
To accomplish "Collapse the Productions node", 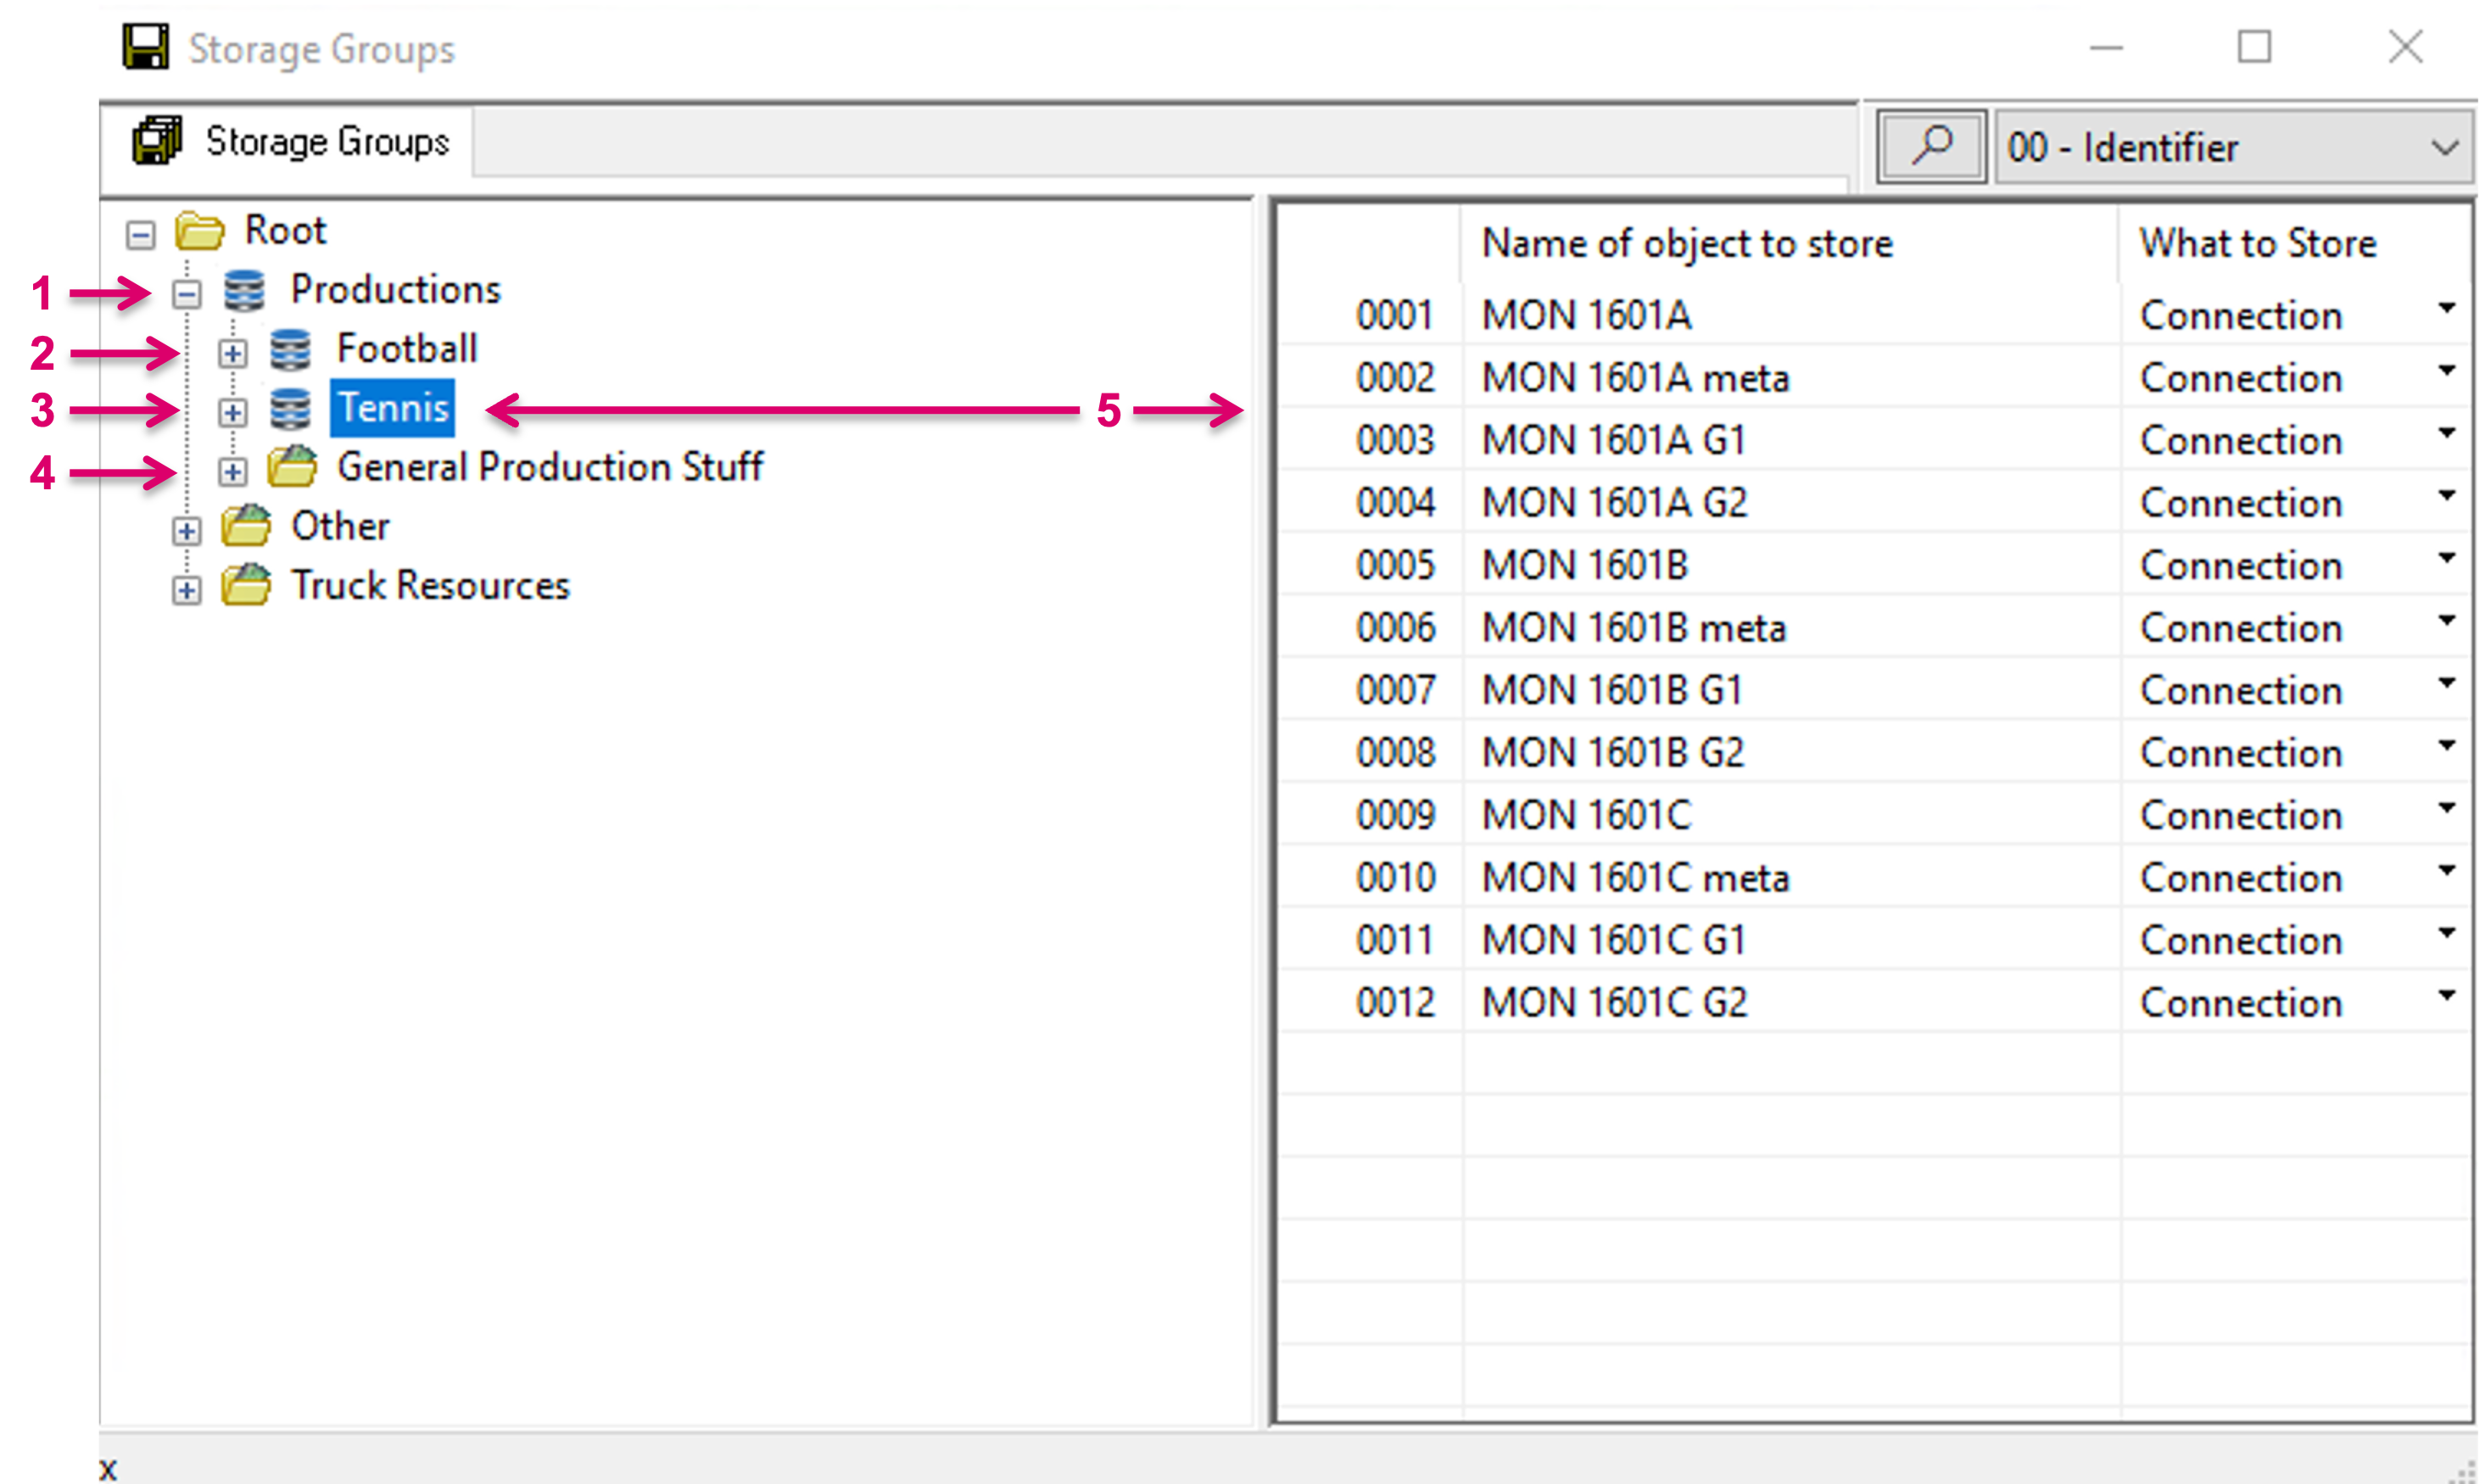I will [x=187, y=294].
